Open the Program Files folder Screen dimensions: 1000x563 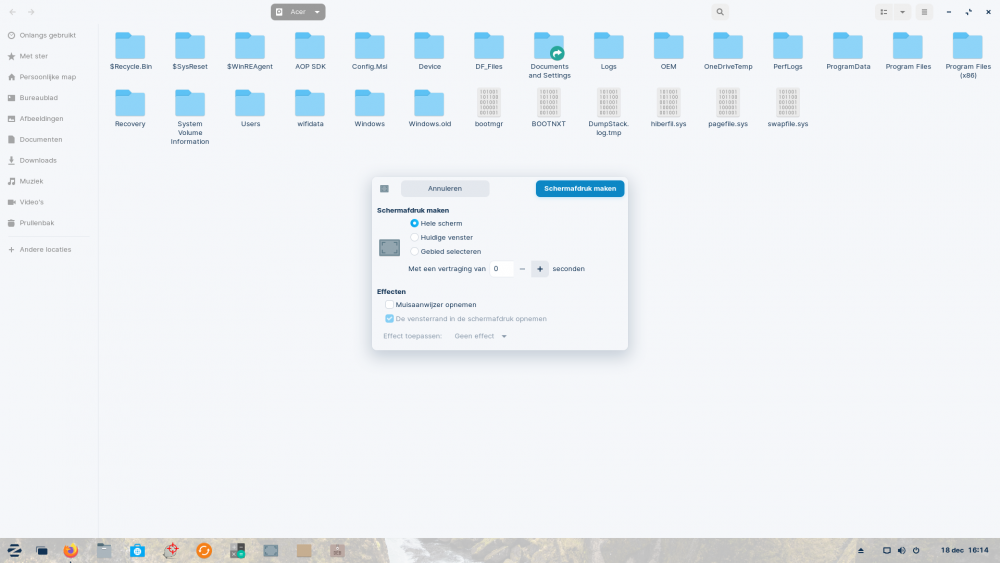pyautogui.click(x=908, y=51)
